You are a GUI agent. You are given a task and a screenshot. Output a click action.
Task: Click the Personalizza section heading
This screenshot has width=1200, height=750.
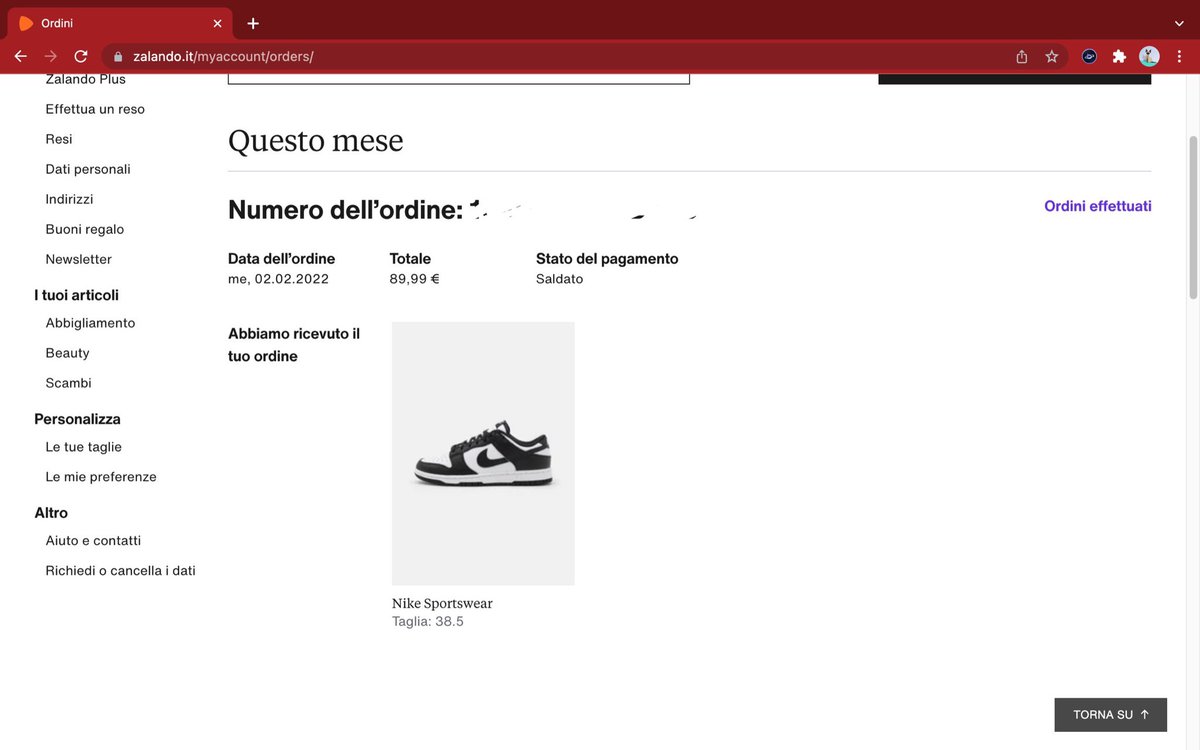click(x=77, y=419)
